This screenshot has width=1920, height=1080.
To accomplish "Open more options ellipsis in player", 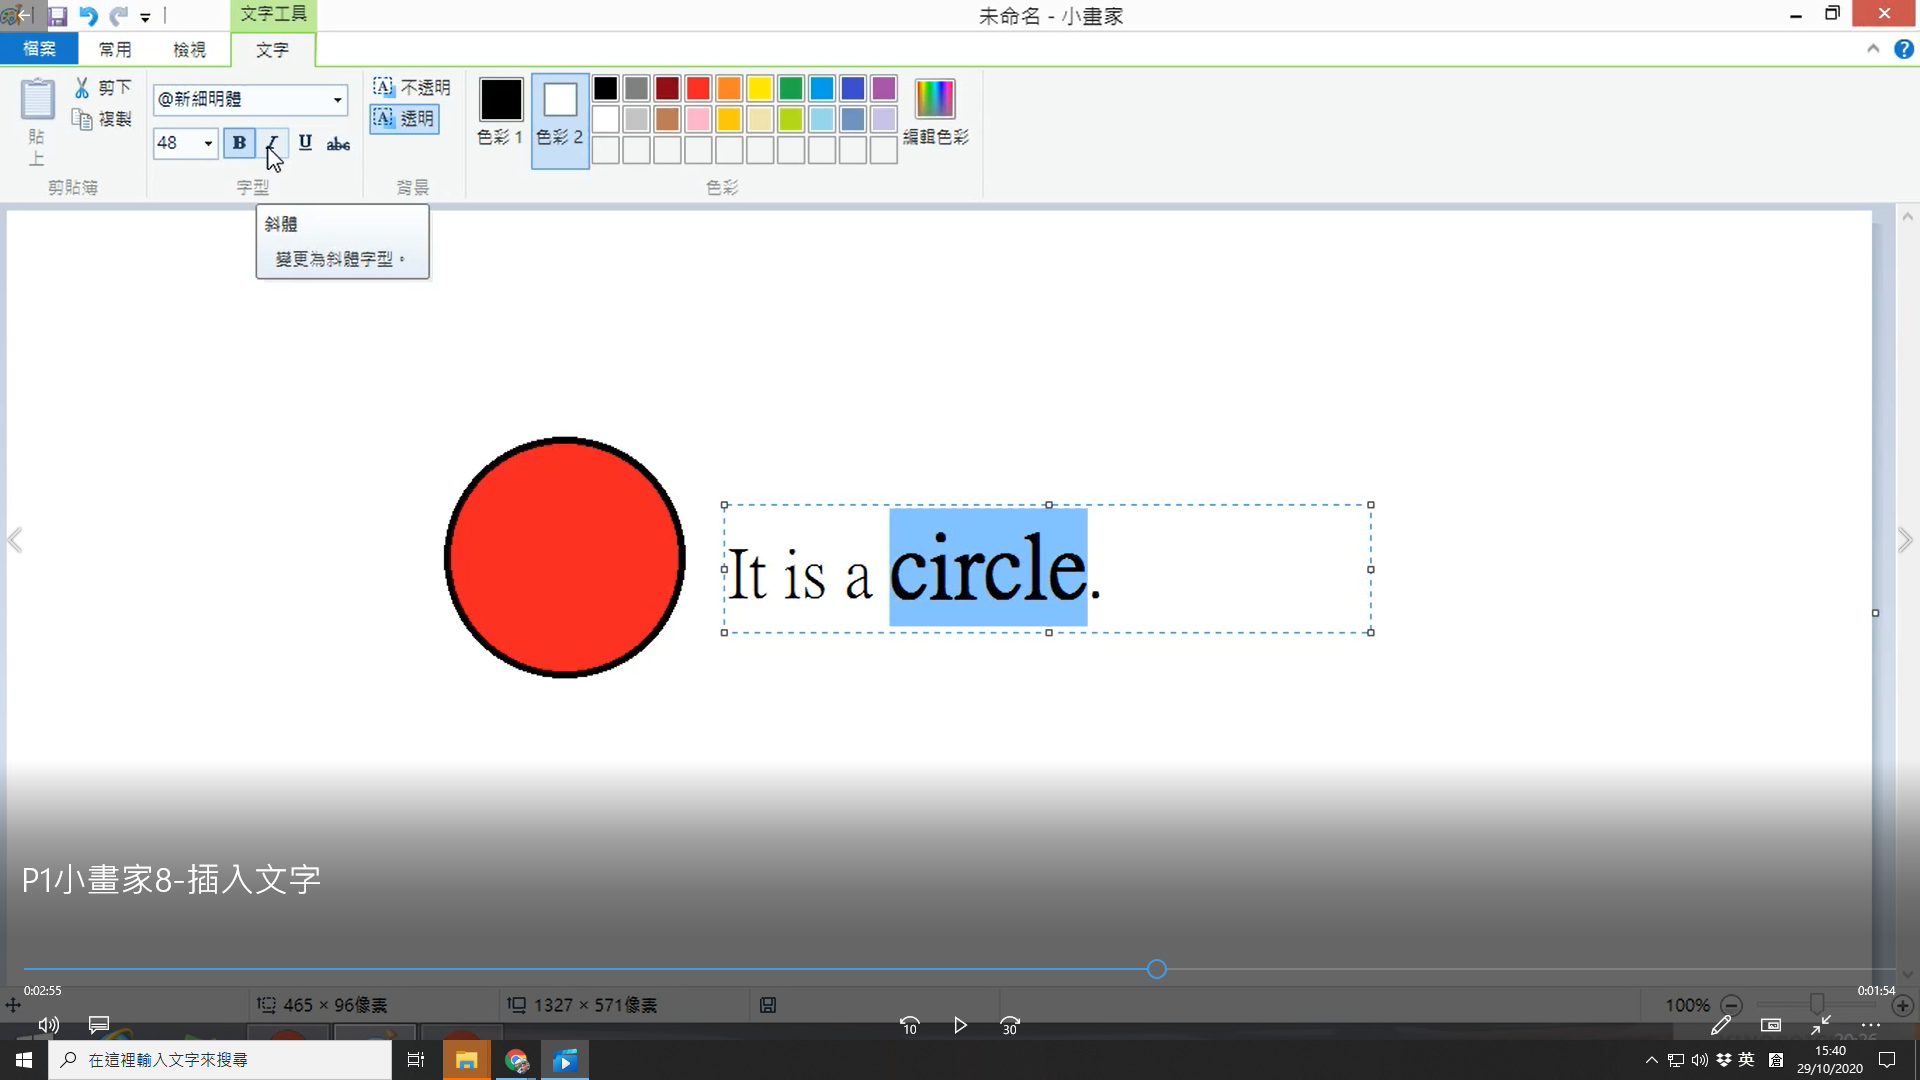I will point(1871,1025).
